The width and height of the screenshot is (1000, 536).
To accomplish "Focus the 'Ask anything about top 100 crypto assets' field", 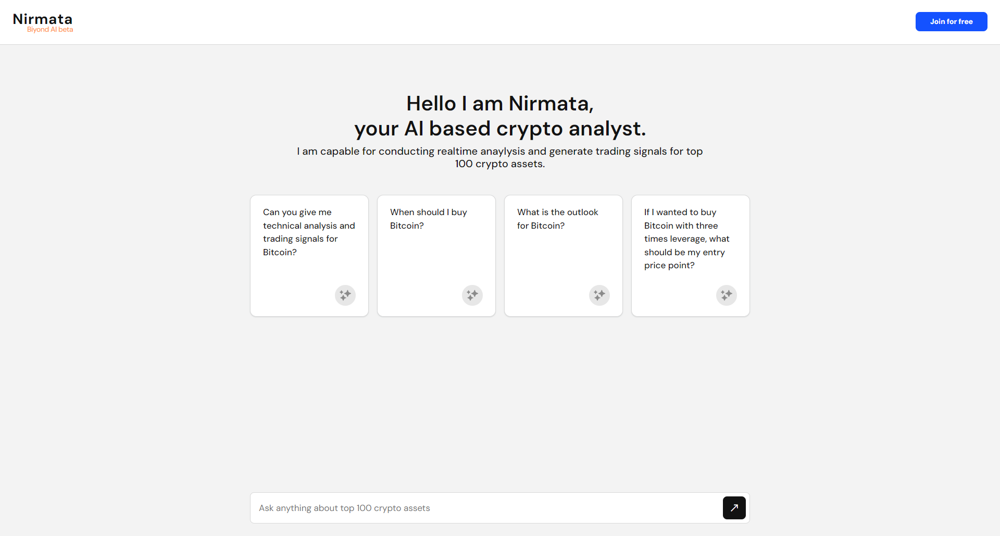I will tap(486, 508).
